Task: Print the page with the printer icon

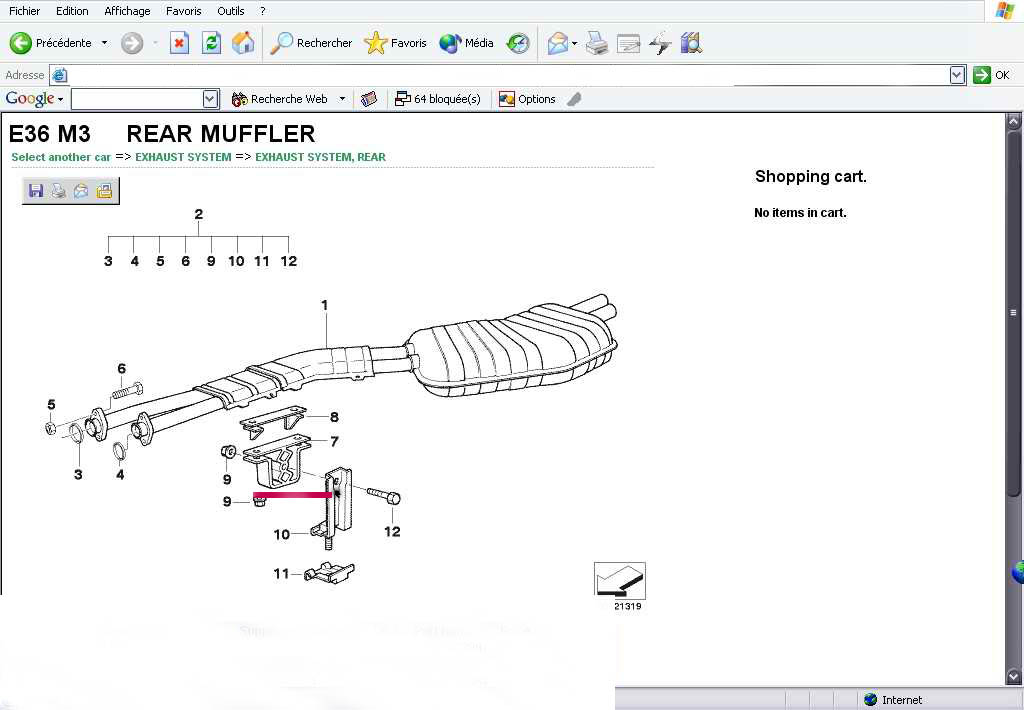Action: (596, 43)
